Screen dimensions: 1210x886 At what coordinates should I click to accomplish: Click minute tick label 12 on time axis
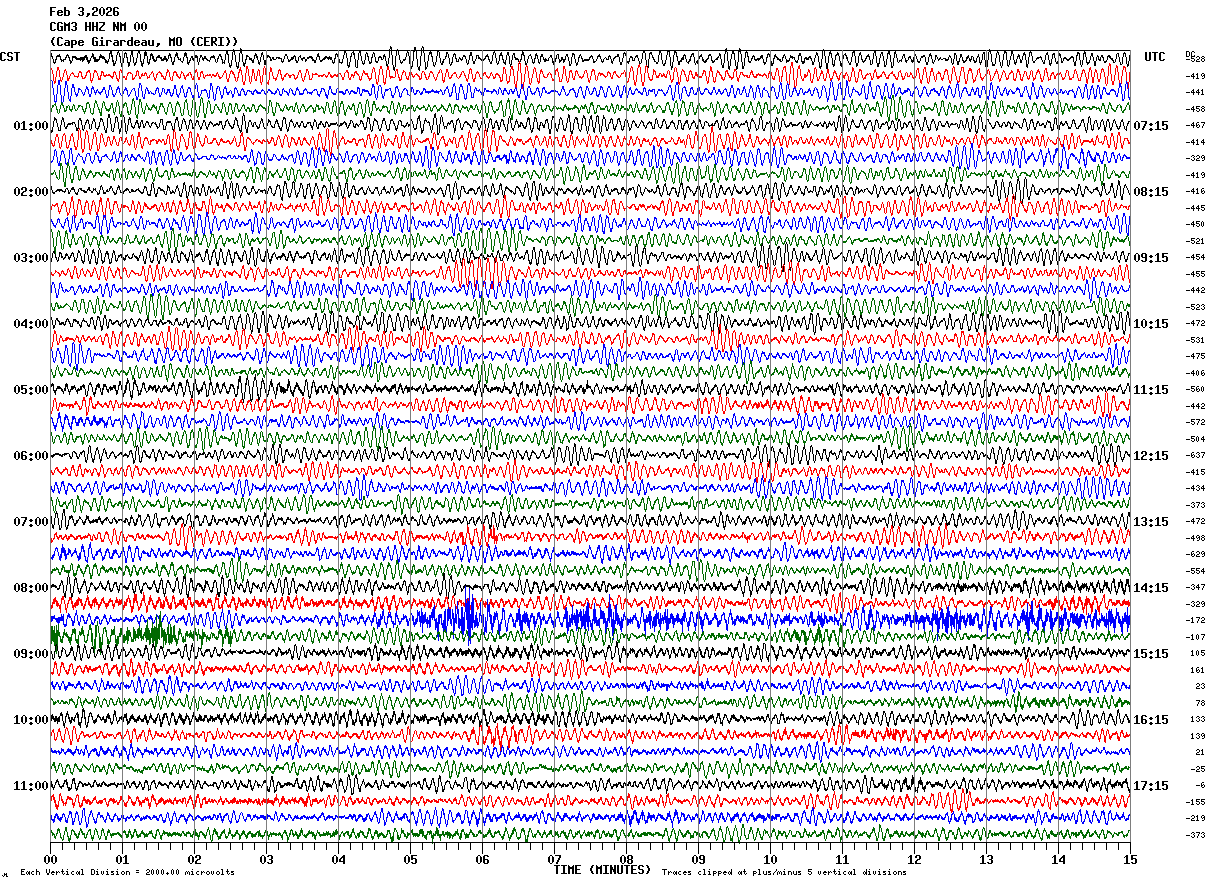(x=914, y=859)
